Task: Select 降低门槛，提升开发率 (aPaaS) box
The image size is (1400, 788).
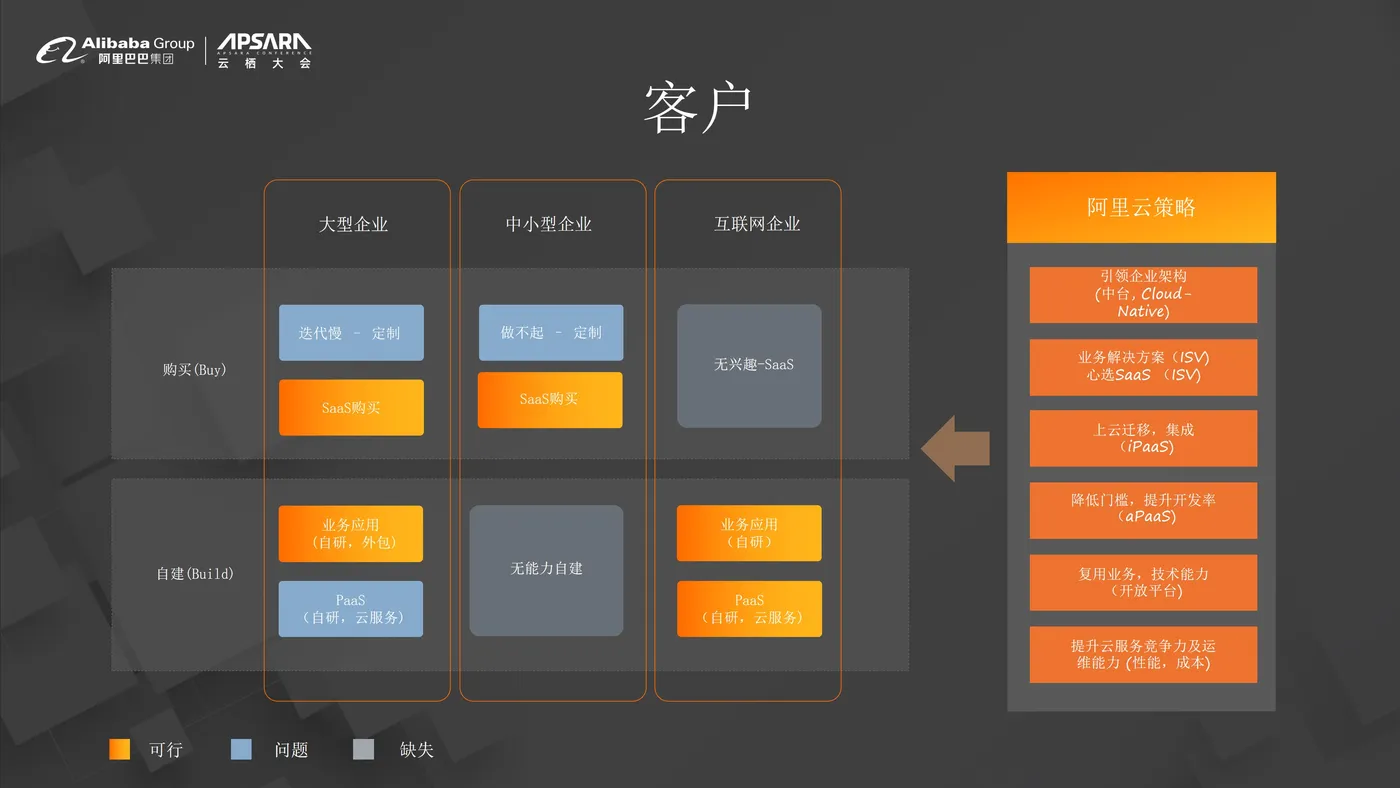Action: click(x=1143, y=510)
